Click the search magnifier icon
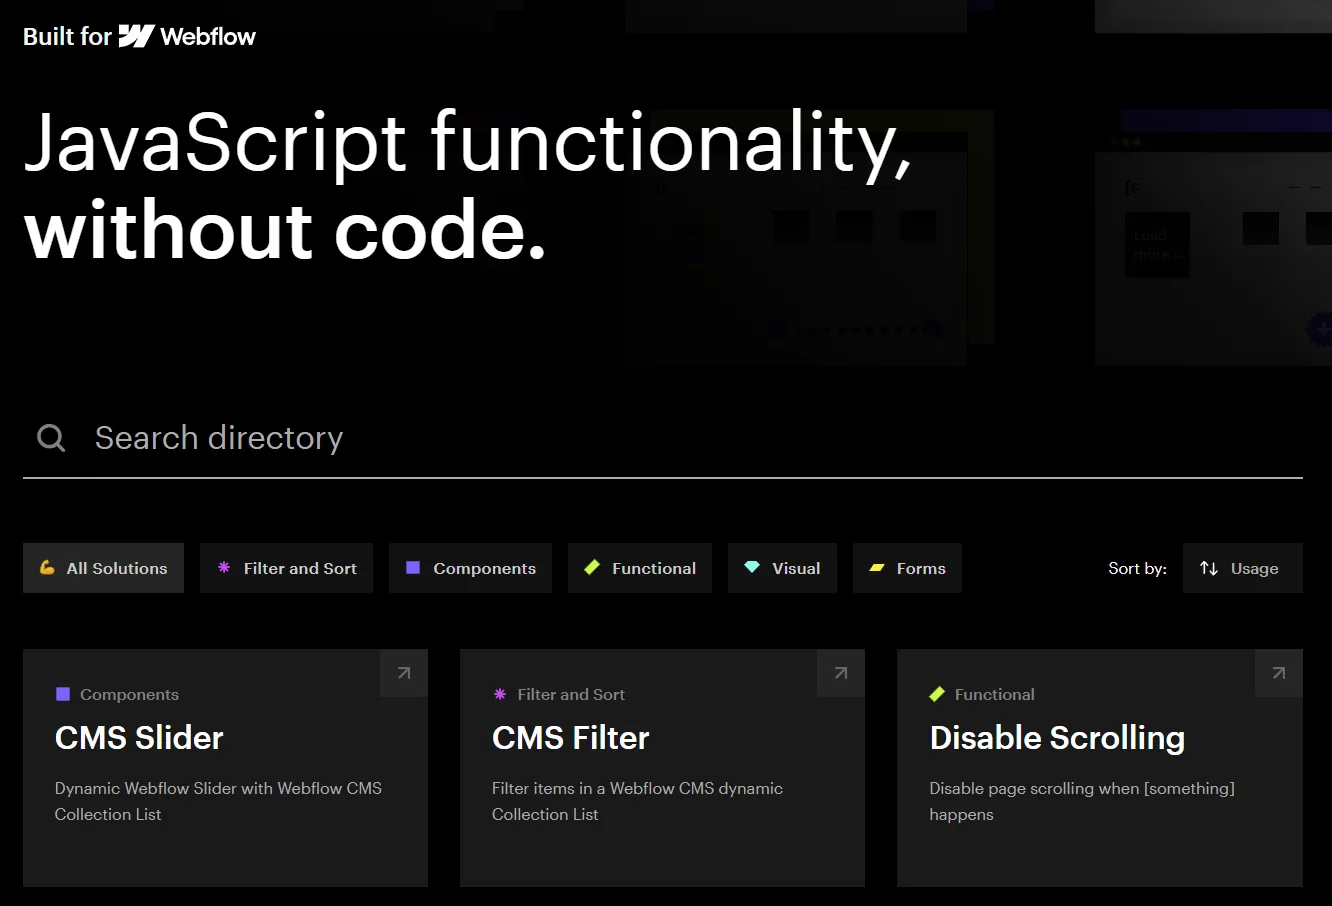Image resolution: width=1332 pixels, height=906 pixels. (51, 438)
